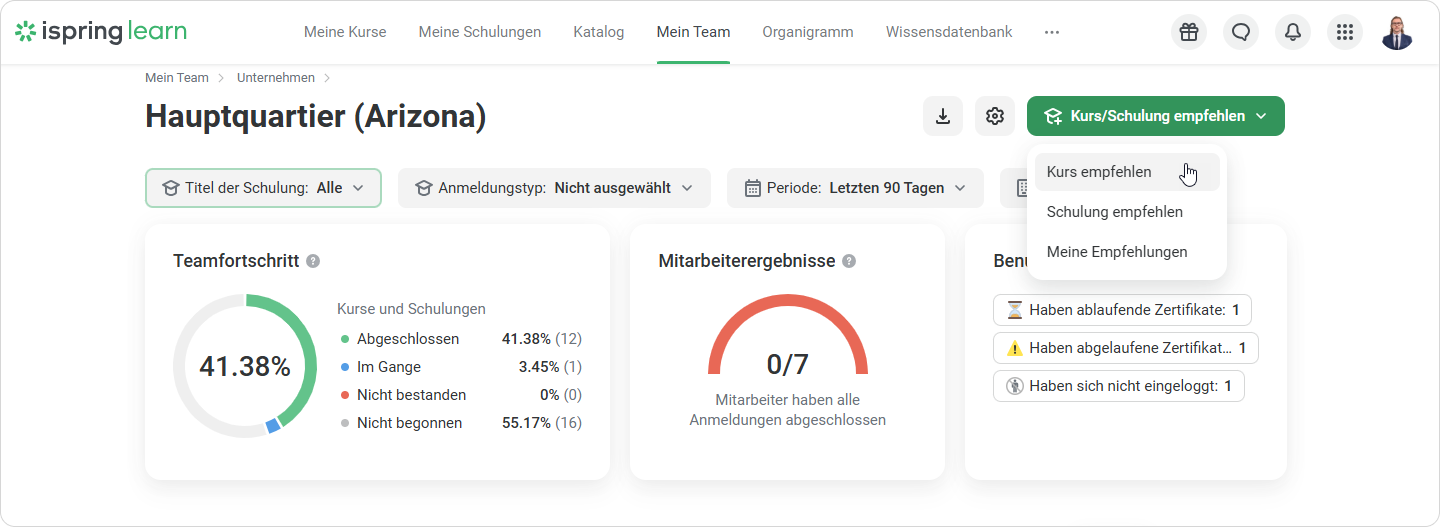Open the apps grid menu
The image size is (1440, 527).
point(1345,32)
